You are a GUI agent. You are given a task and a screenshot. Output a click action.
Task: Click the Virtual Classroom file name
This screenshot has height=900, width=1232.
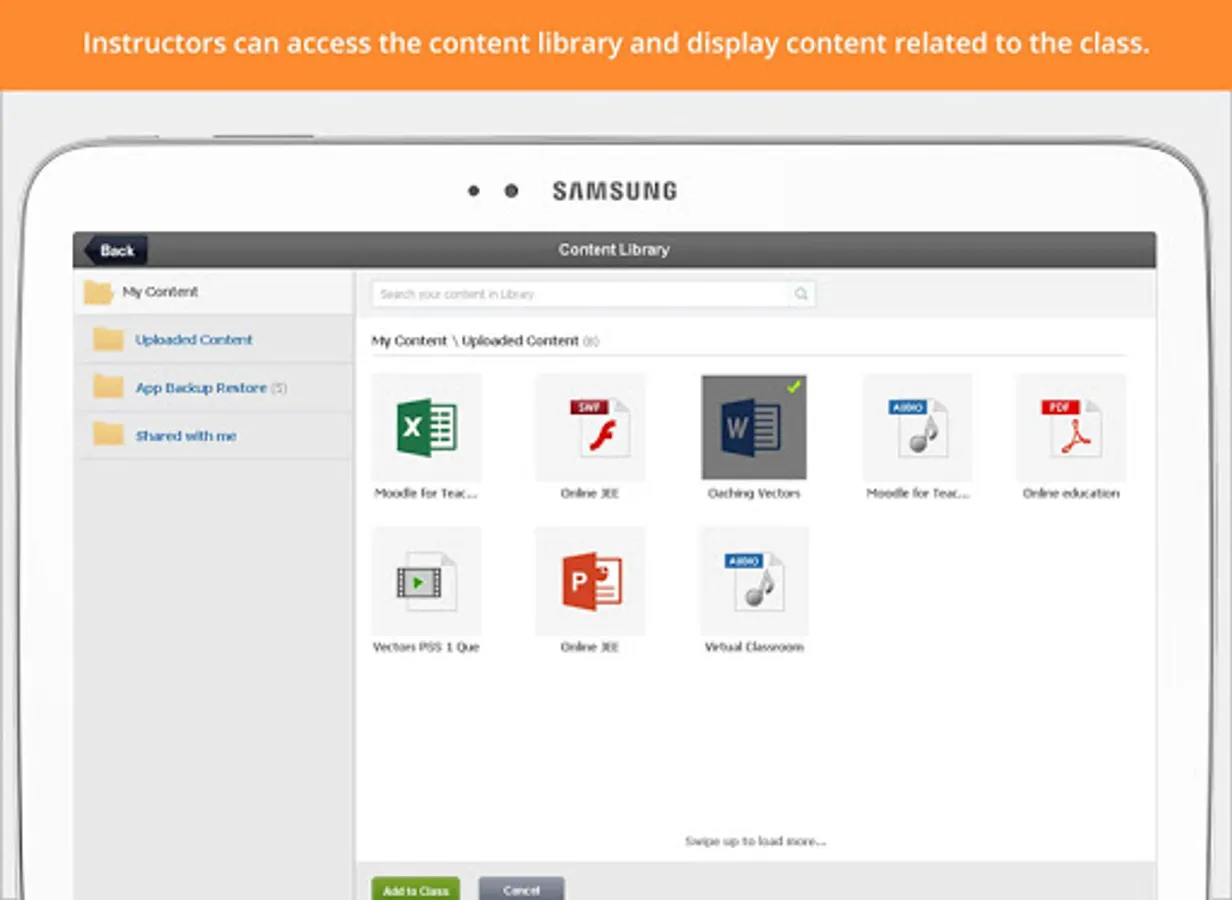tap(754, 647)
